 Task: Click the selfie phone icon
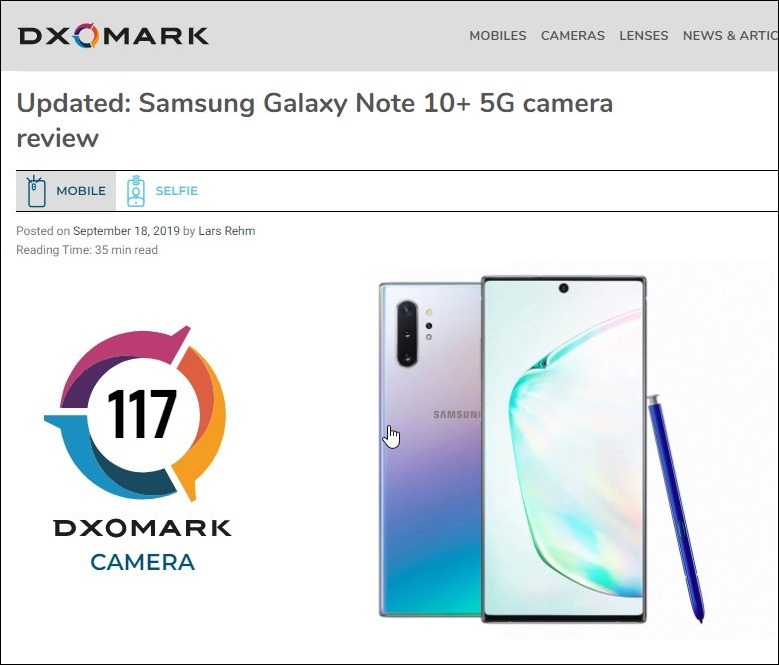pyautogui.click(x=136, y=191)
